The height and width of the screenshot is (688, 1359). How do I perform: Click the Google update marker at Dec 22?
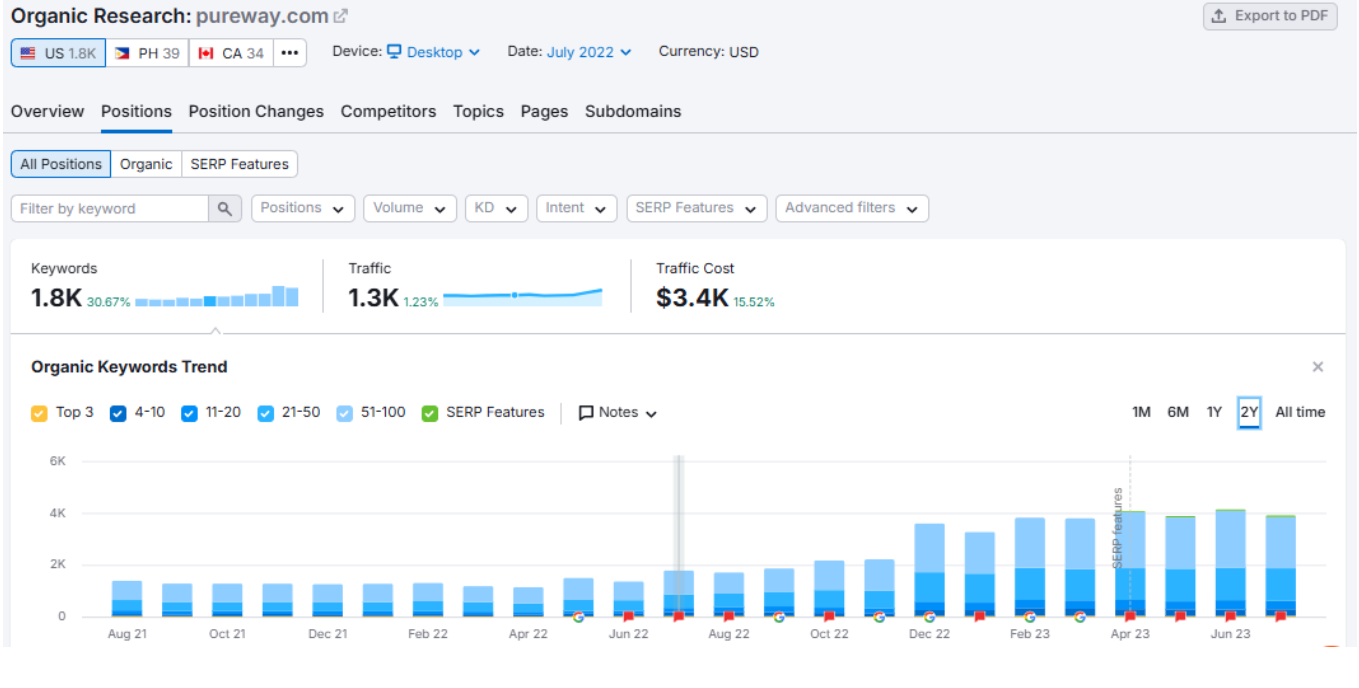click(929, 617)
